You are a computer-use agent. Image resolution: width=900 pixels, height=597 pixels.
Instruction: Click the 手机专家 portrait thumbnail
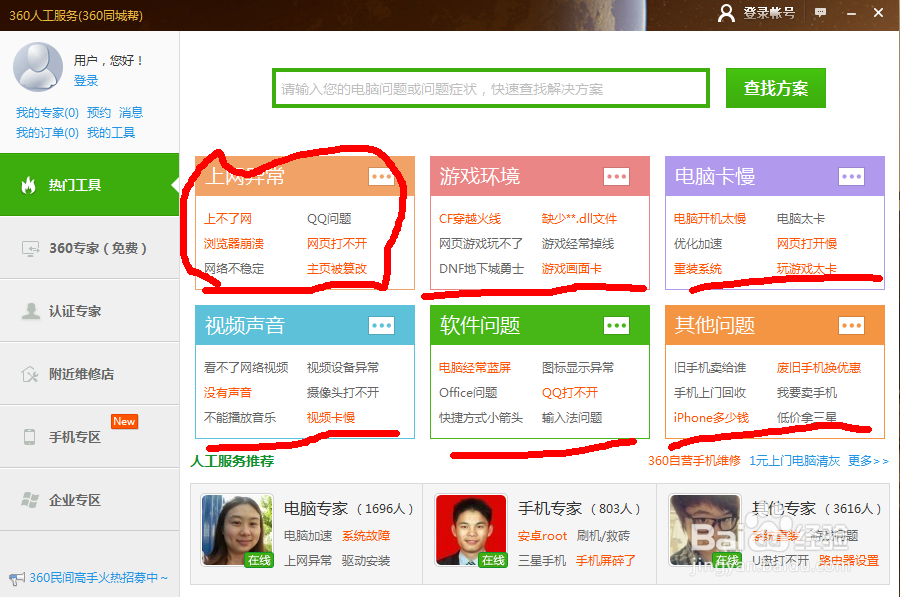click(470, 530)
